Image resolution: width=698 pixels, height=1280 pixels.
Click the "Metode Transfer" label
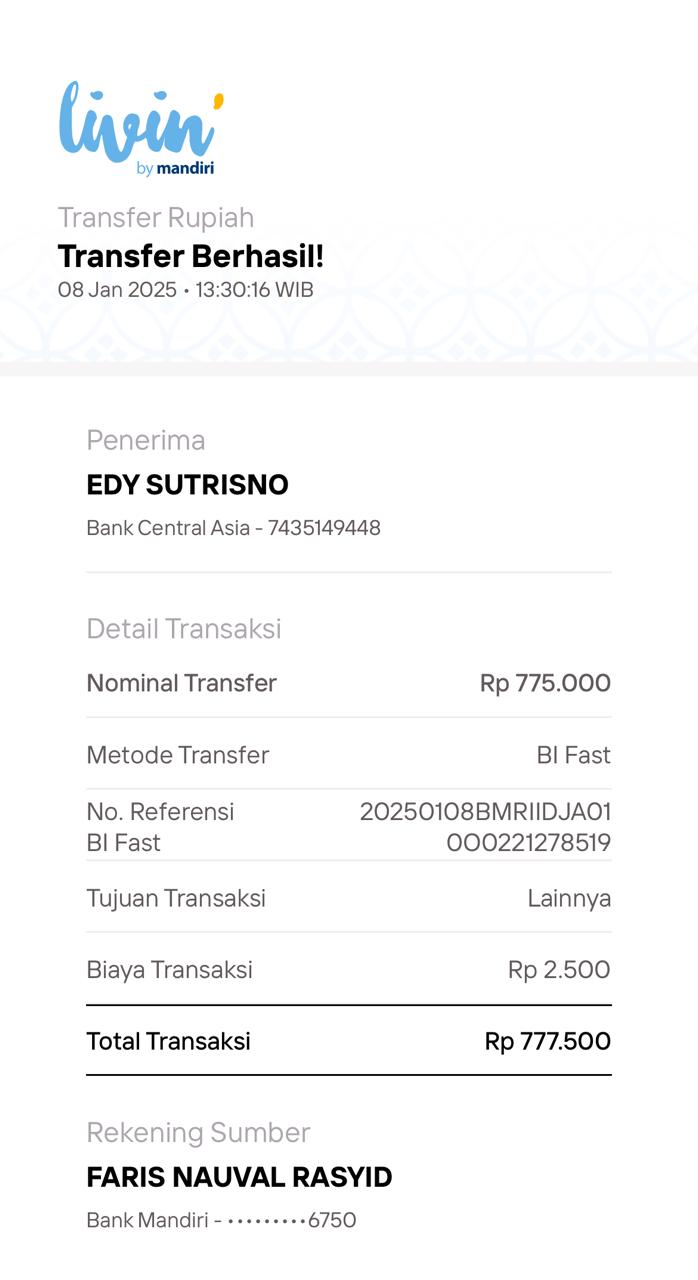[177, 755]
